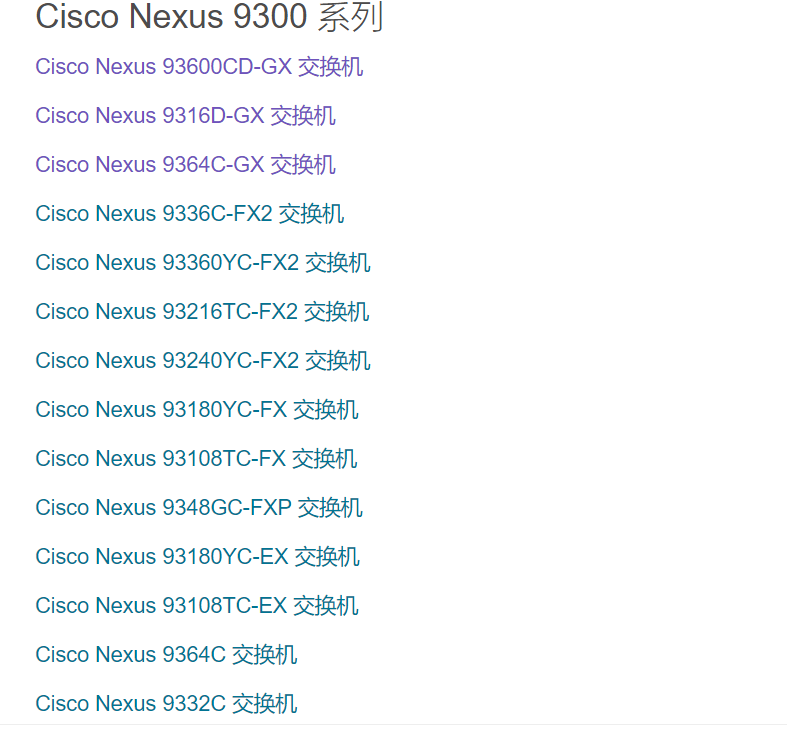
Task: Click the 9332C model number text
Action: [x=194, y=704]
